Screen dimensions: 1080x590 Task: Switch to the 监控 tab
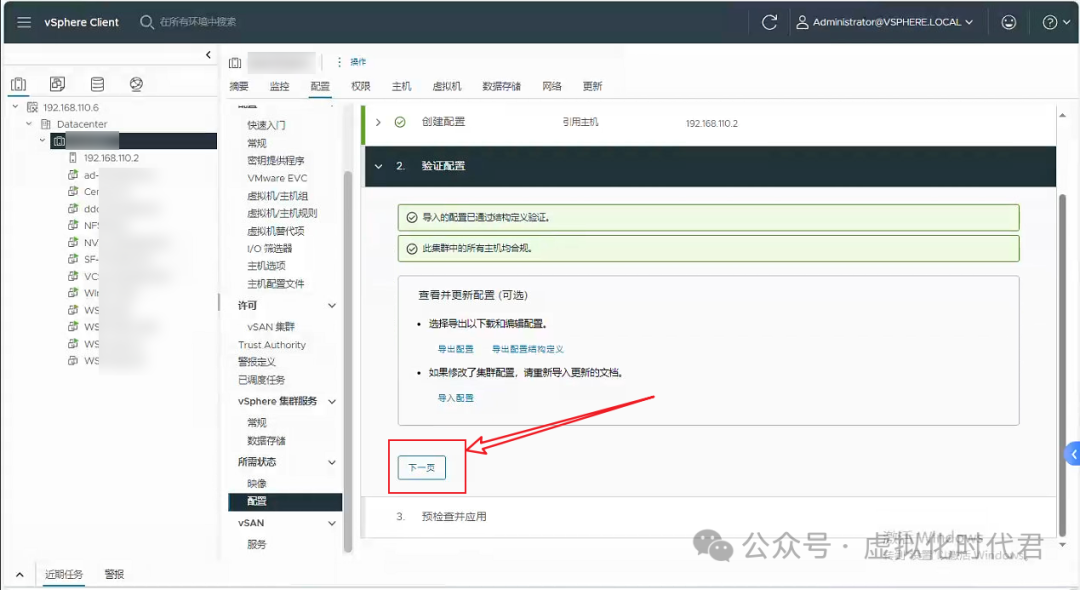(279, 86)
